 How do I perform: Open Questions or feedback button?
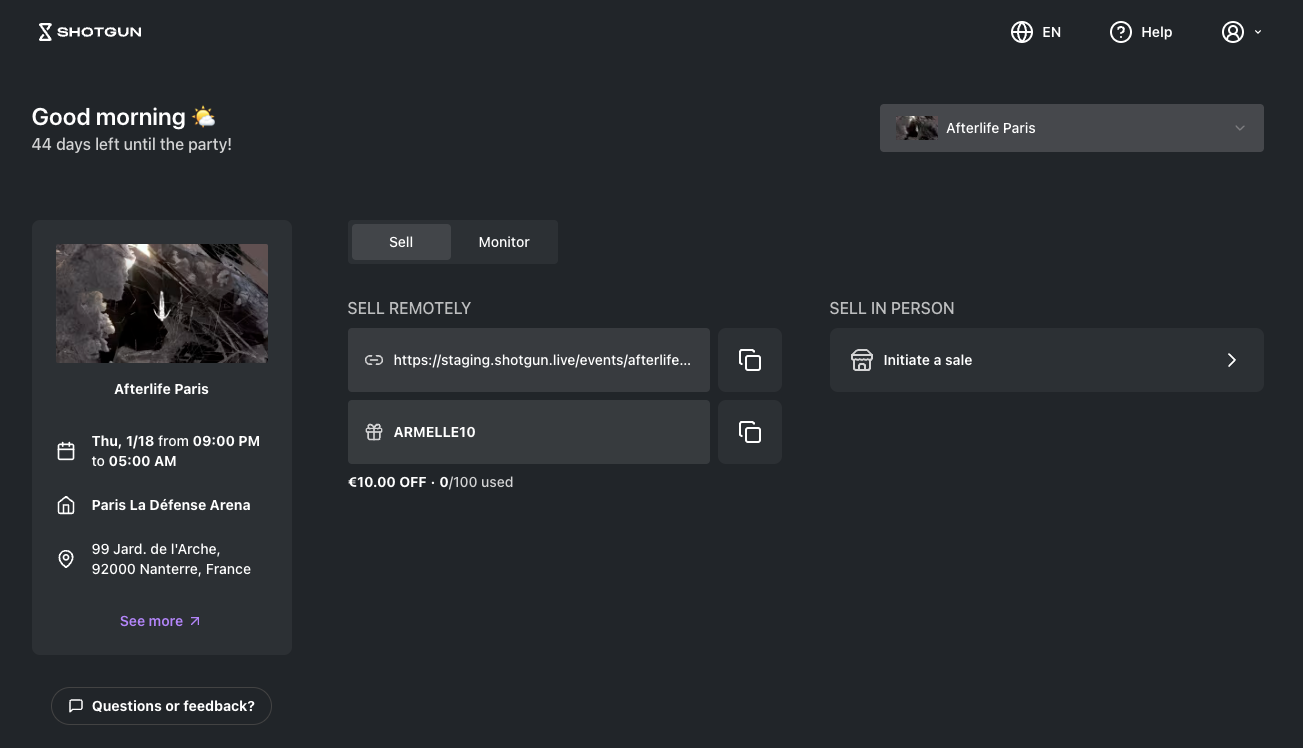click(x=161, y=706)
